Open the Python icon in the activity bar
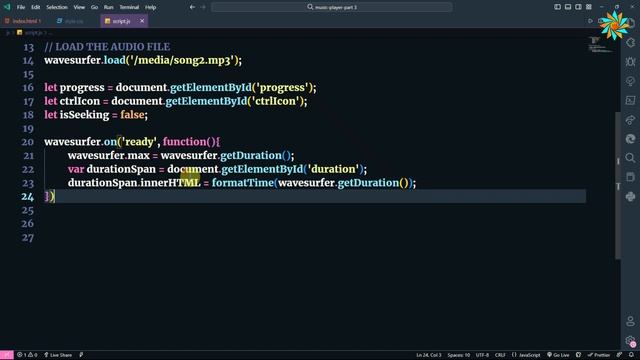Image resolution: width=640 pixels, height=360 pixels. pyautogui.click(x=631, y=196)
